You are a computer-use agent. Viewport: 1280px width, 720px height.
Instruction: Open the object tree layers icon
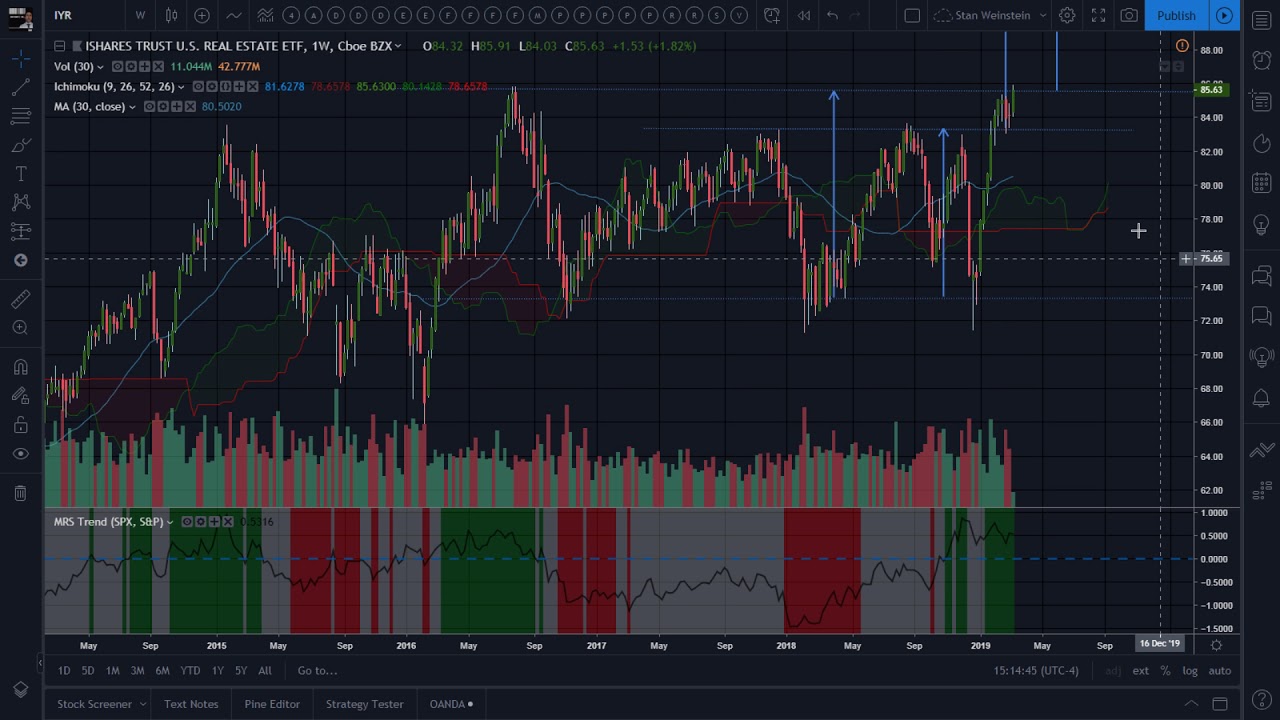[20, 690]
